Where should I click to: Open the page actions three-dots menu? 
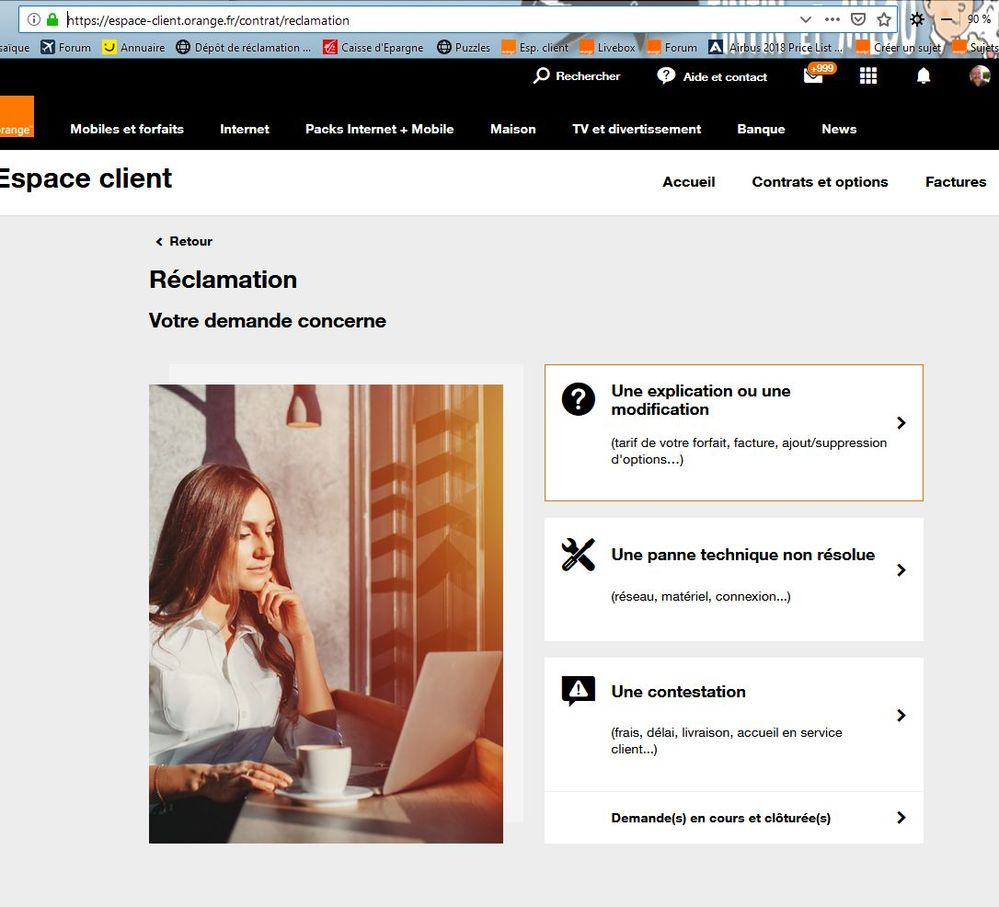[832, 20]
